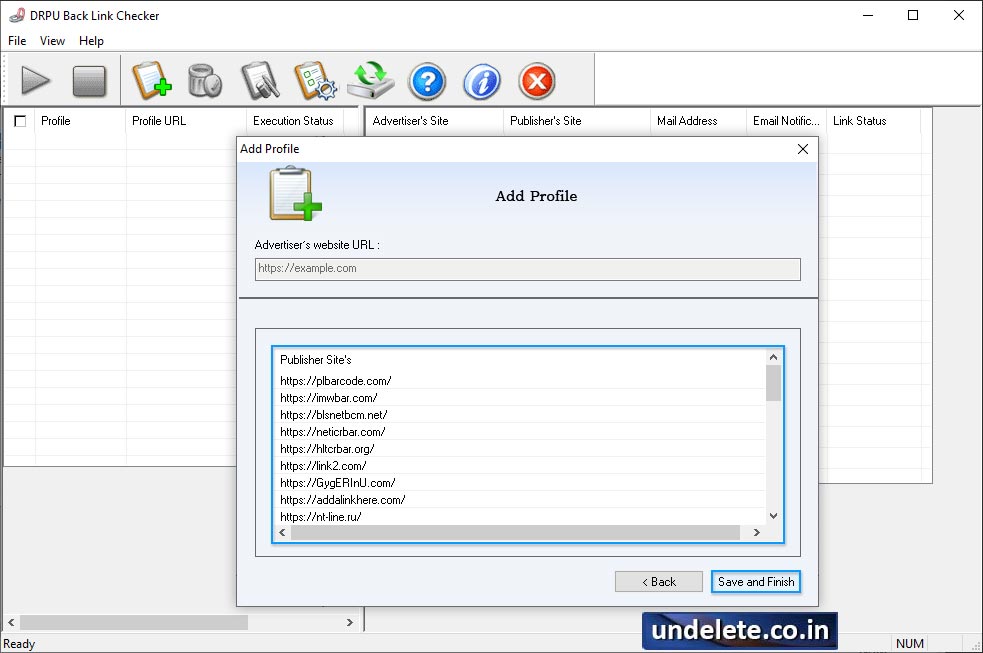The image size is (983, 653).
Task: Open the Help menu
Action: pos(91,41)
